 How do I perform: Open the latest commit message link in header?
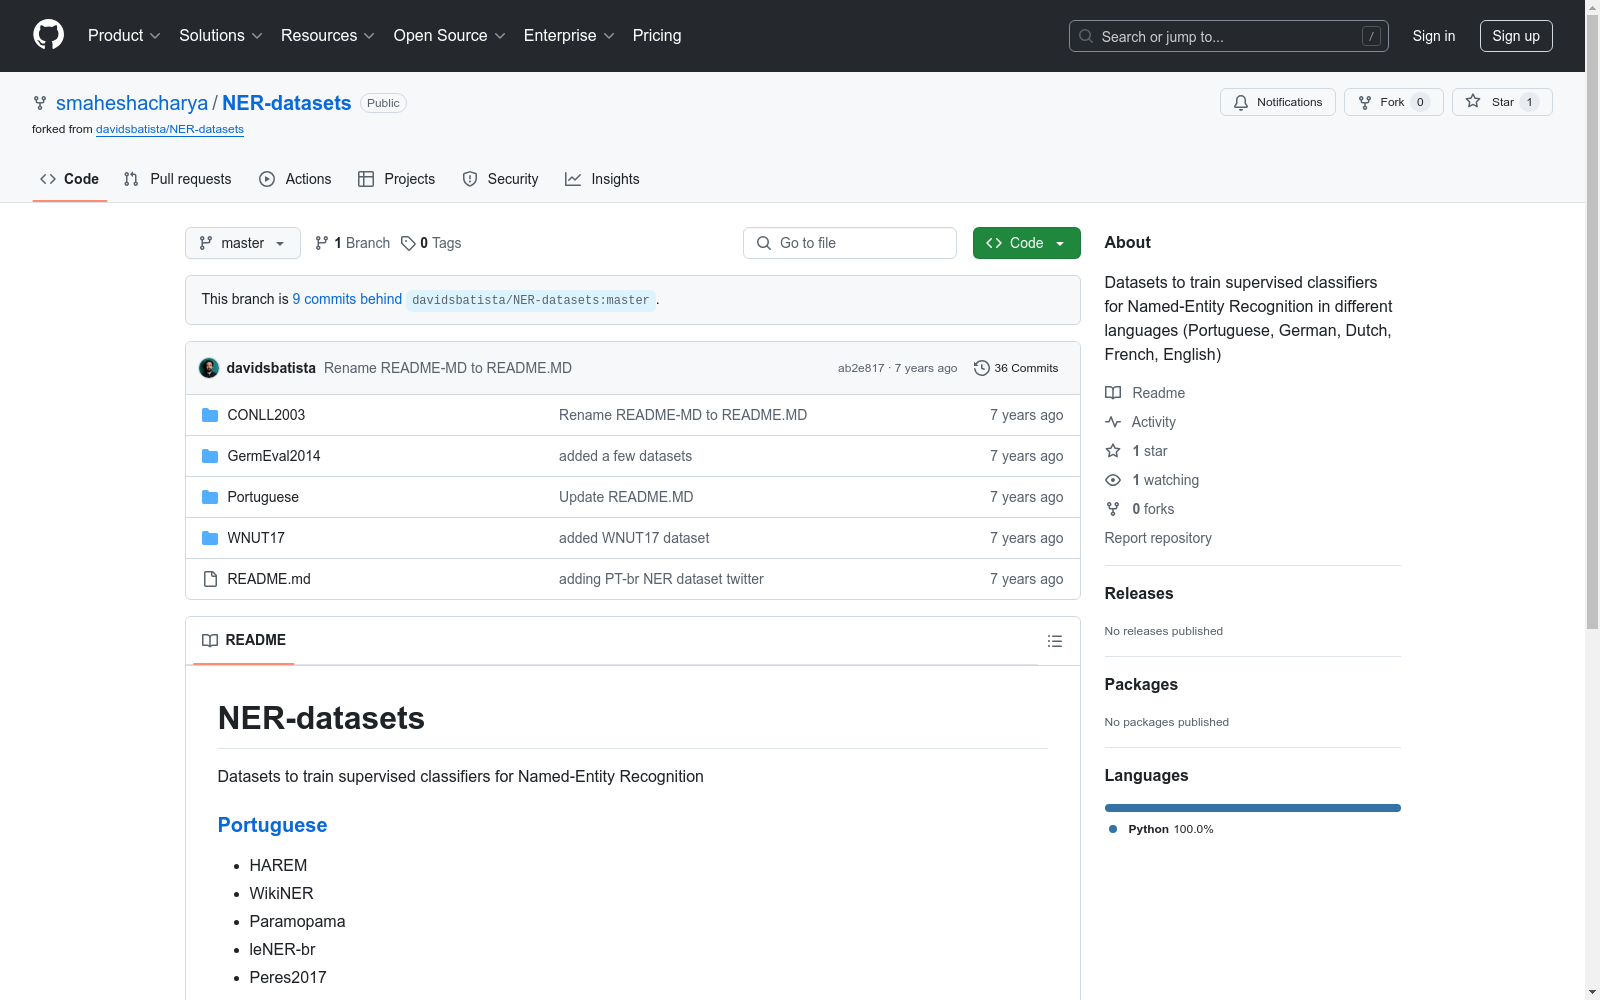pos(448,368)
